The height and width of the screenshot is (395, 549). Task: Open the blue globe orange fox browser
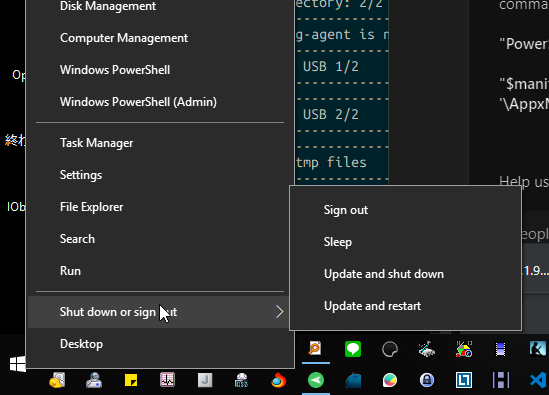pyautogui.click(x=279, y=380)
